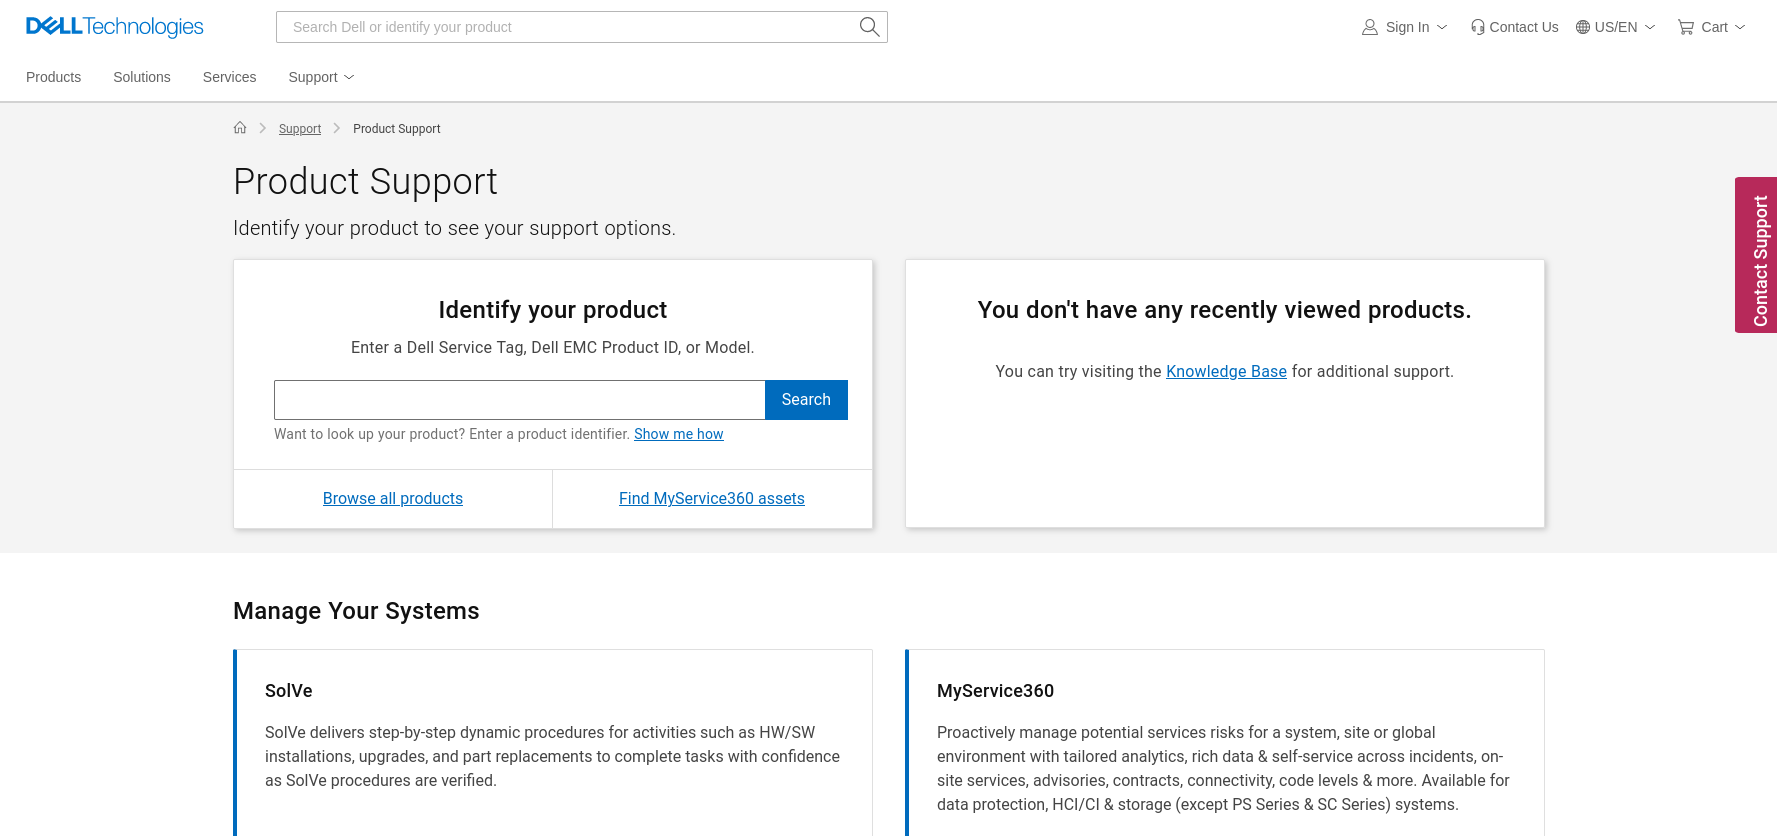Click the globe icon beside US/EN
This screenshot has height=836, width=1777.
1583,27
